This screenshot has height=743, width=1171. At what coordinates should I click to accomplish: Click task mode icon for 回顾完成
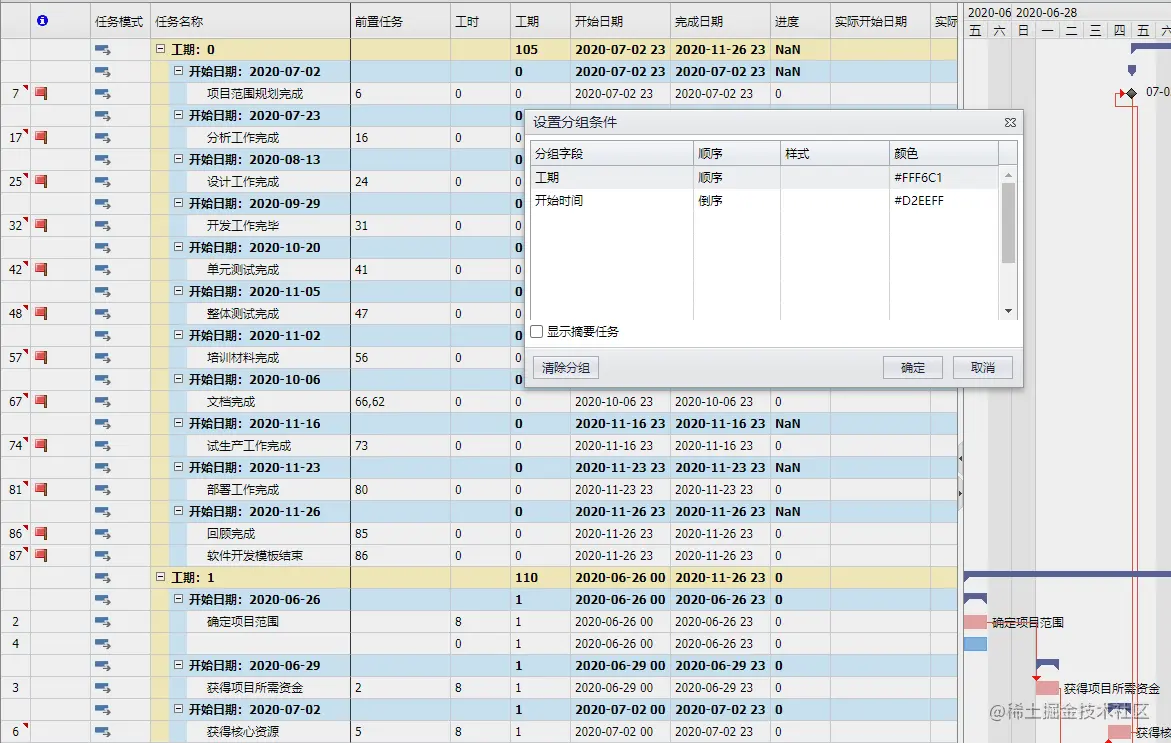pos(102,534)
